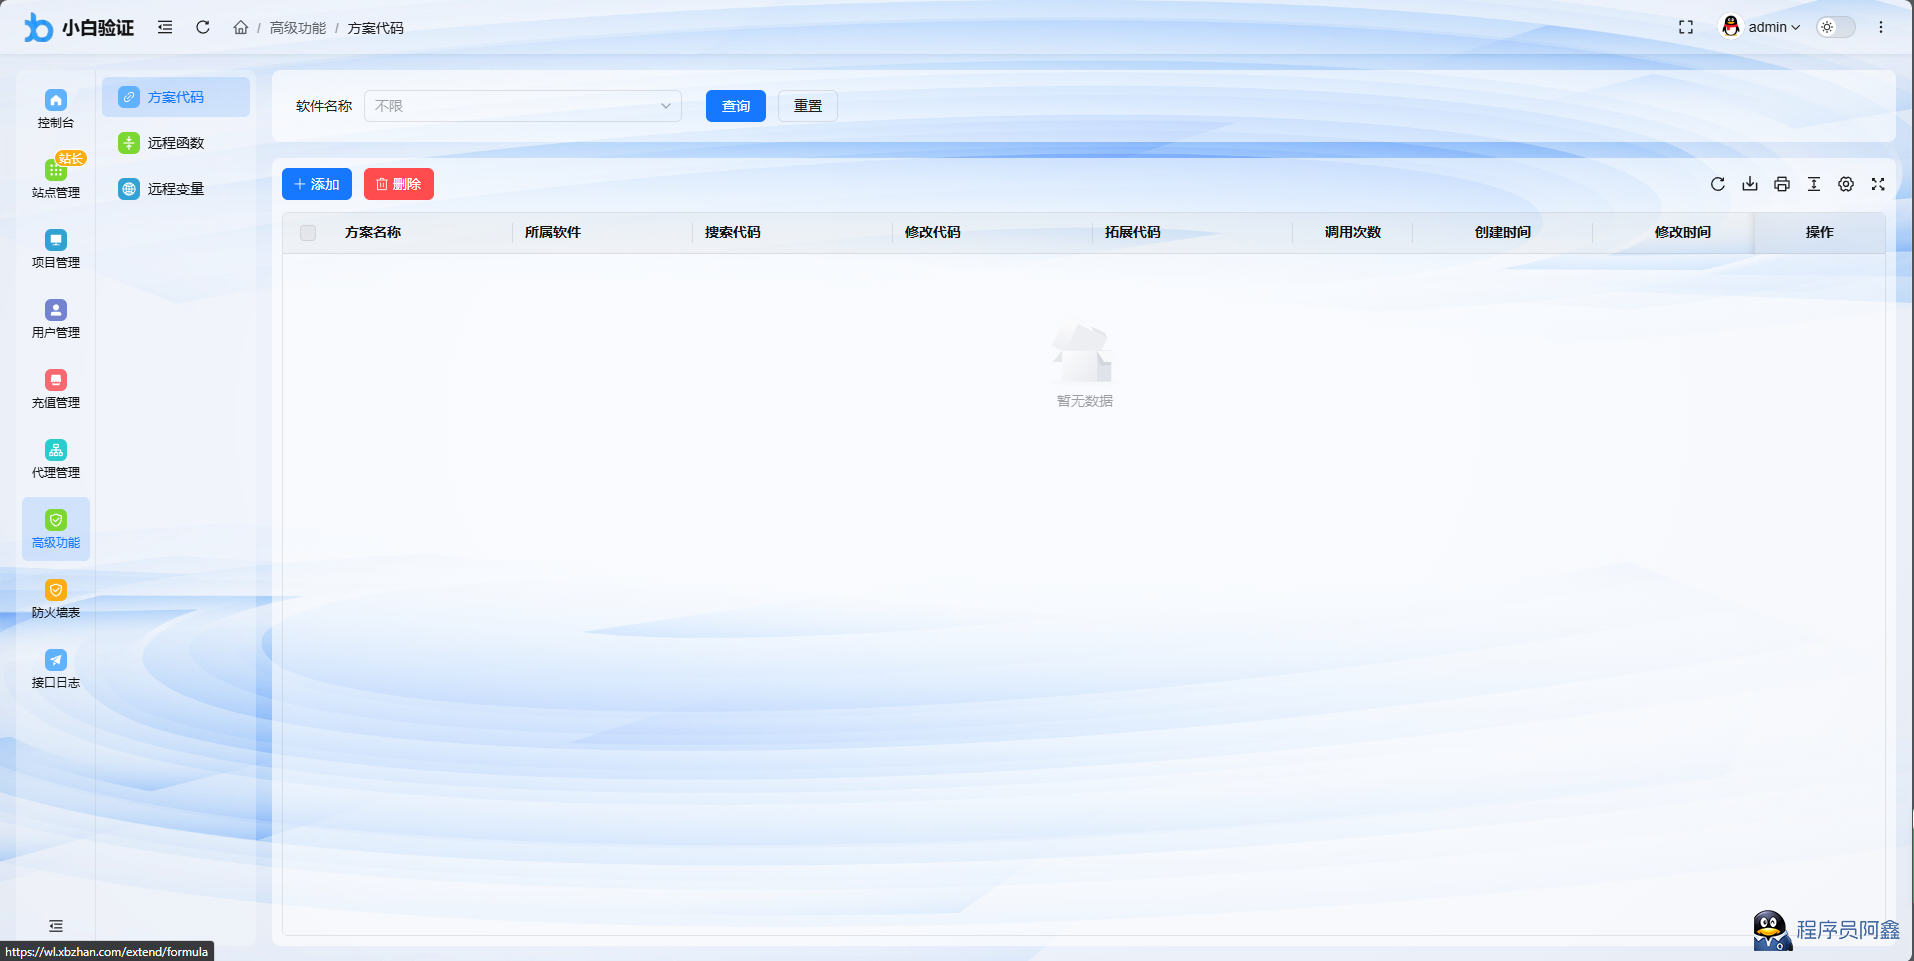Open the admin user dropdown menu

coord(1761,28)
